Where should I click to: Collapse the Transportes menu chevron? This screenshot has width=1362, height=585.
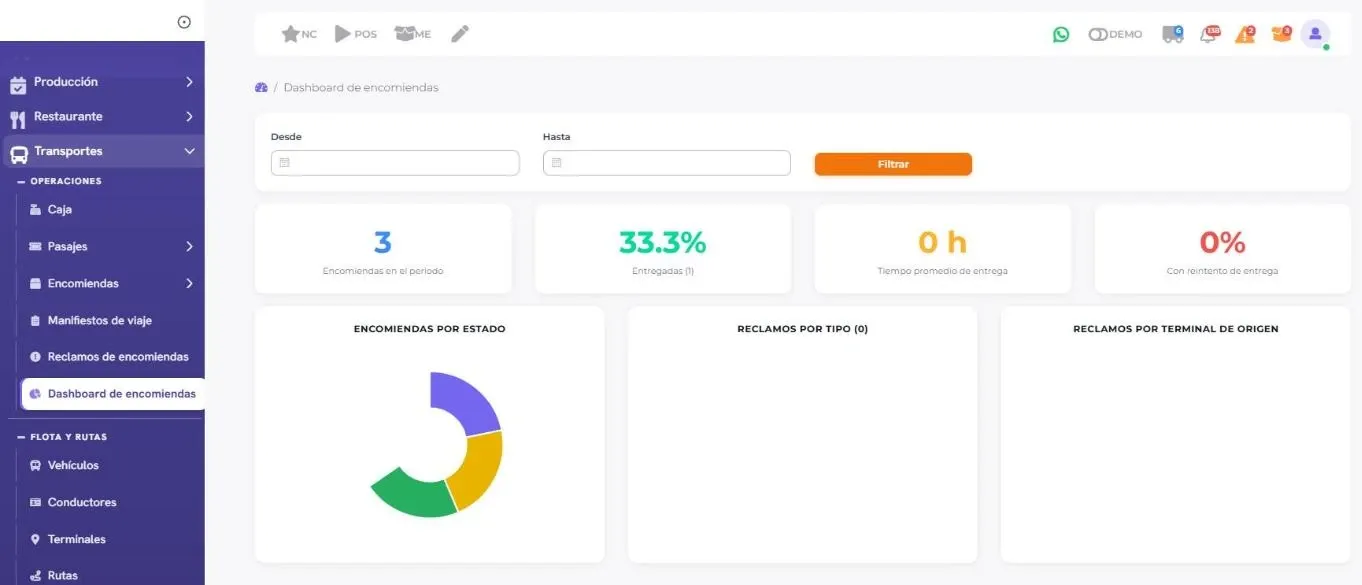coord(189,152)
